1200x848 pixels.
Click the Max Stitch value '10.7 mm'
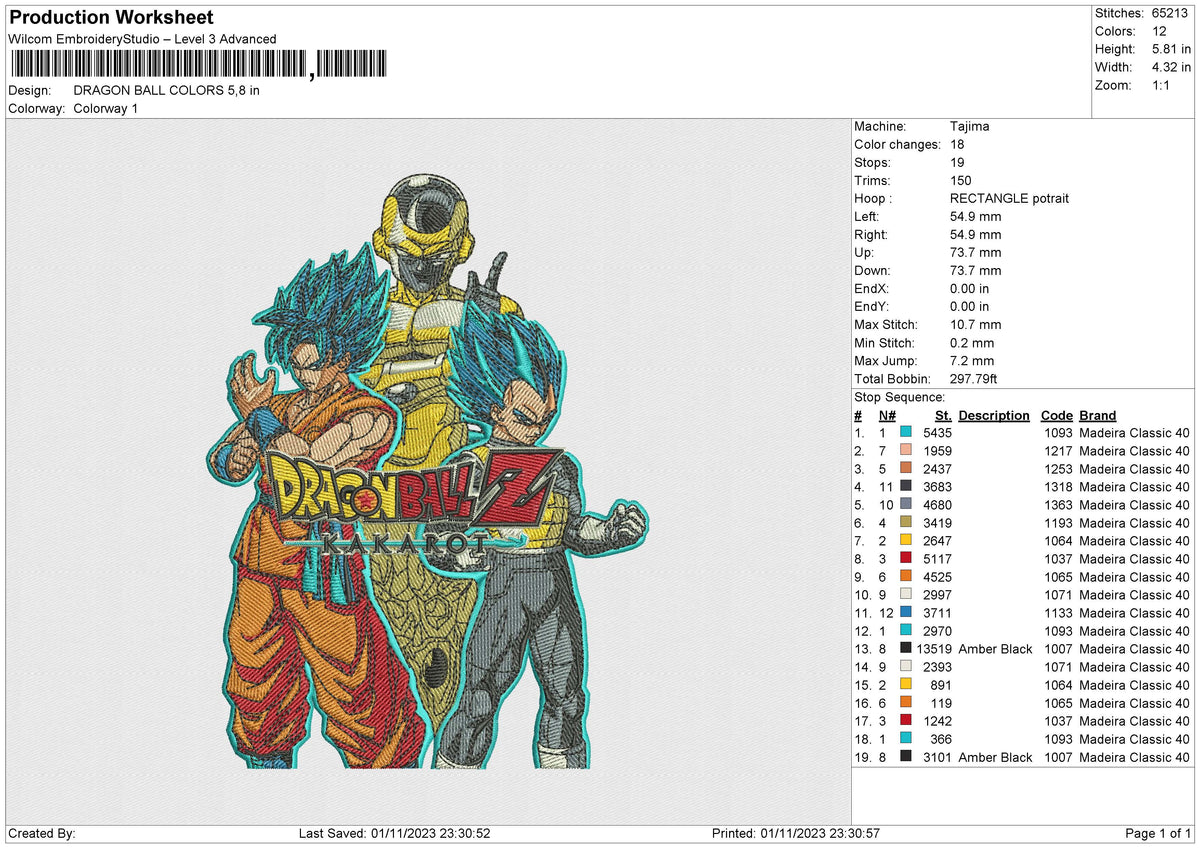pyautogui.click(x=975, y=324)
